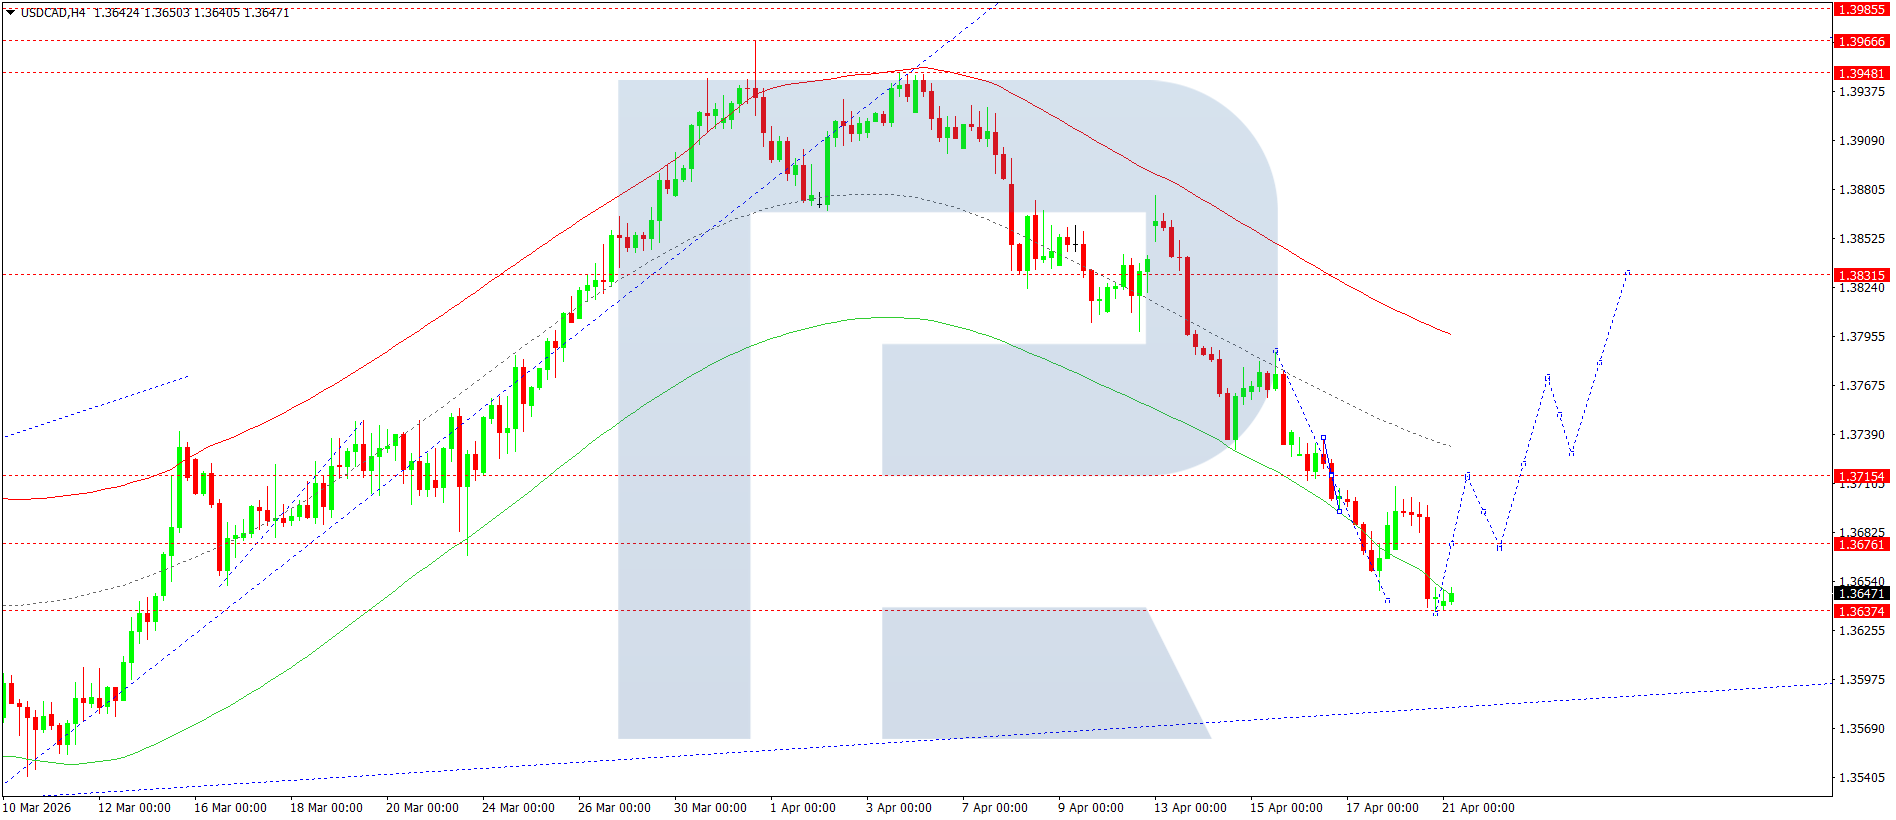Select the 12 Mar 00:00 time label
The height and width of the screenshot is (820, 1896).
click(x=134, y=808)
